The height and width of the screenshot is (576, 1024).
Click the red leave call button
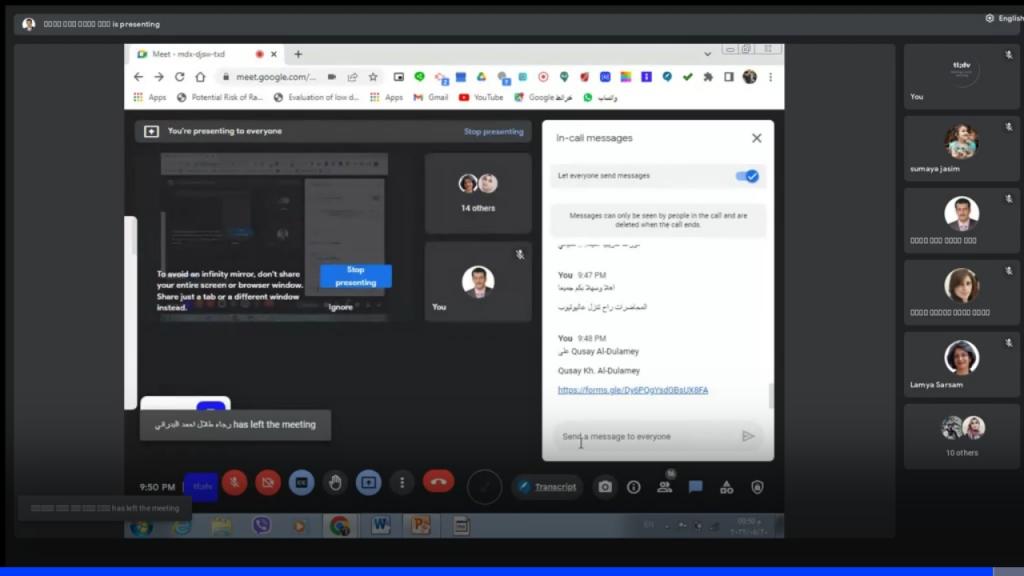[438, 482]
